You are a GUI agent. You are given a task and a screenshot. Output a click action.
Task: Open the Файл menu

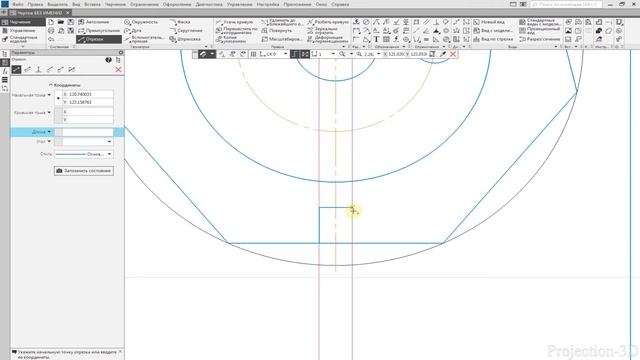click(x=18, y=4)
